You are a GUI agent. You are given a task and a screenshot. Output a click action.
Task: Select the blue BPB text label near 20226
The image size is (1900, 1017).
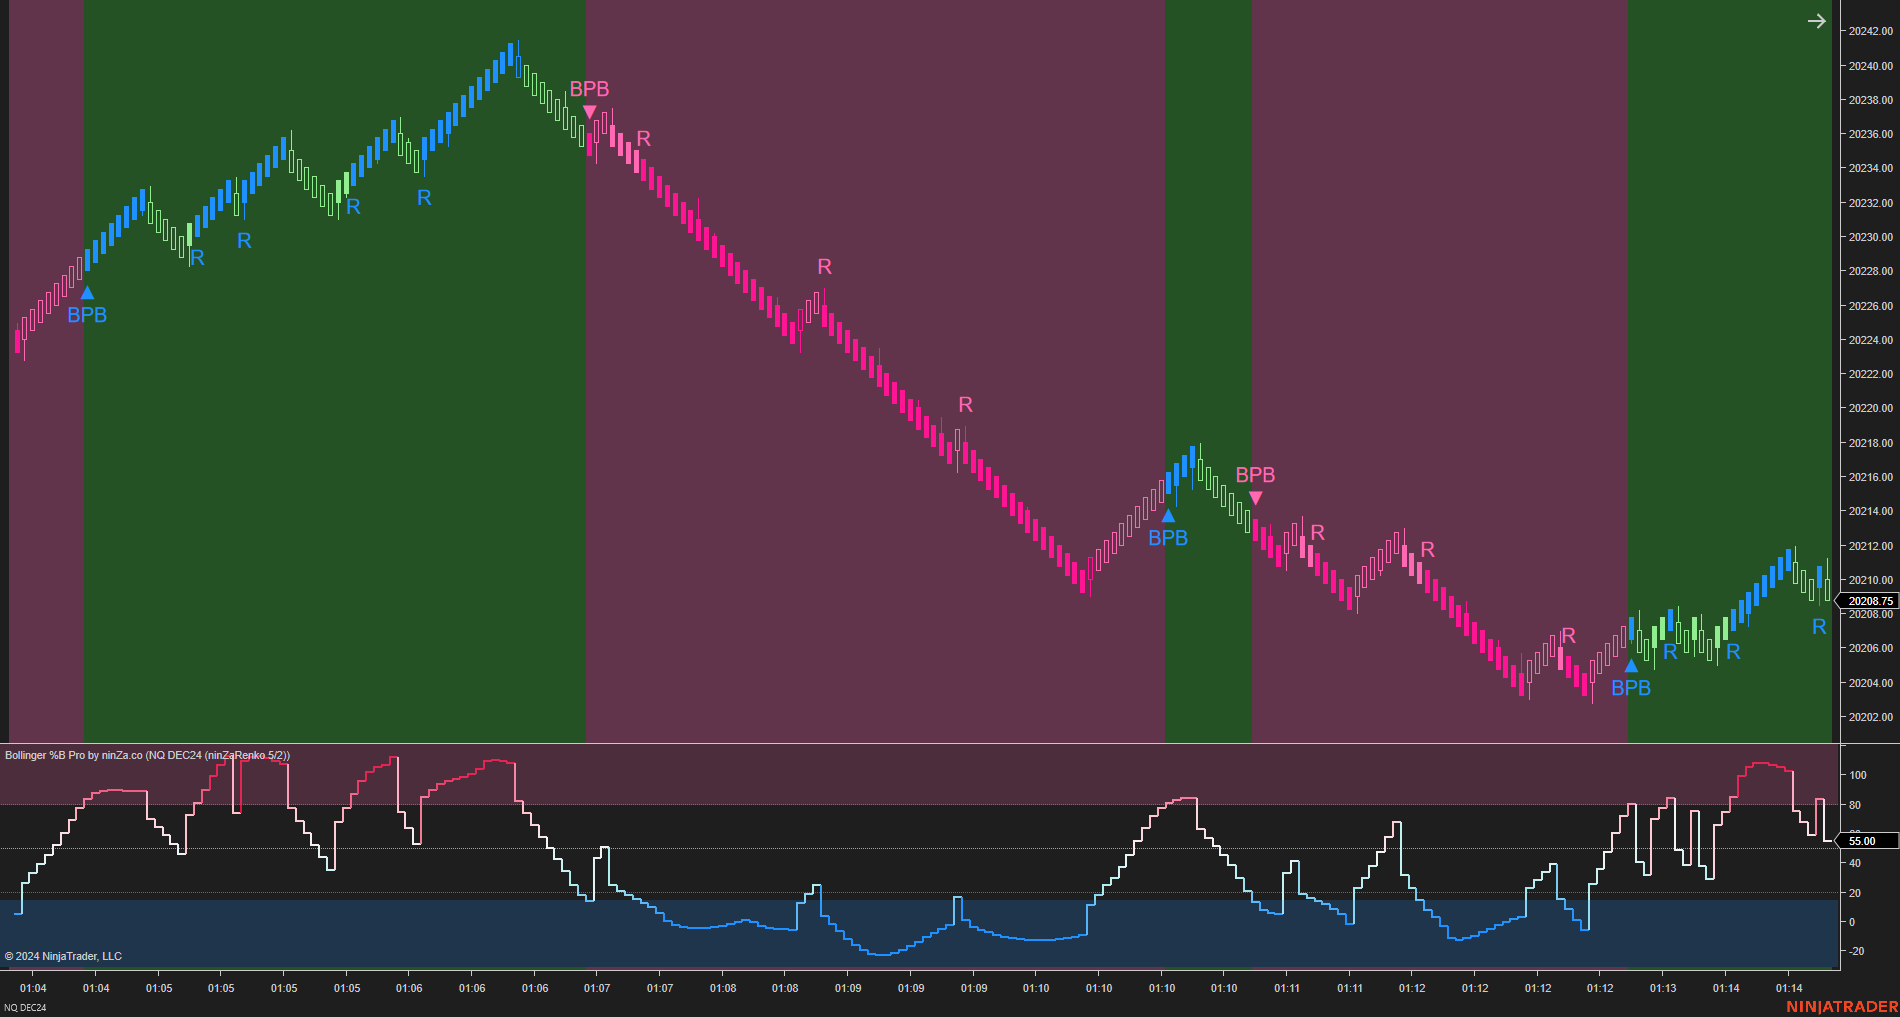coord(87,315)
